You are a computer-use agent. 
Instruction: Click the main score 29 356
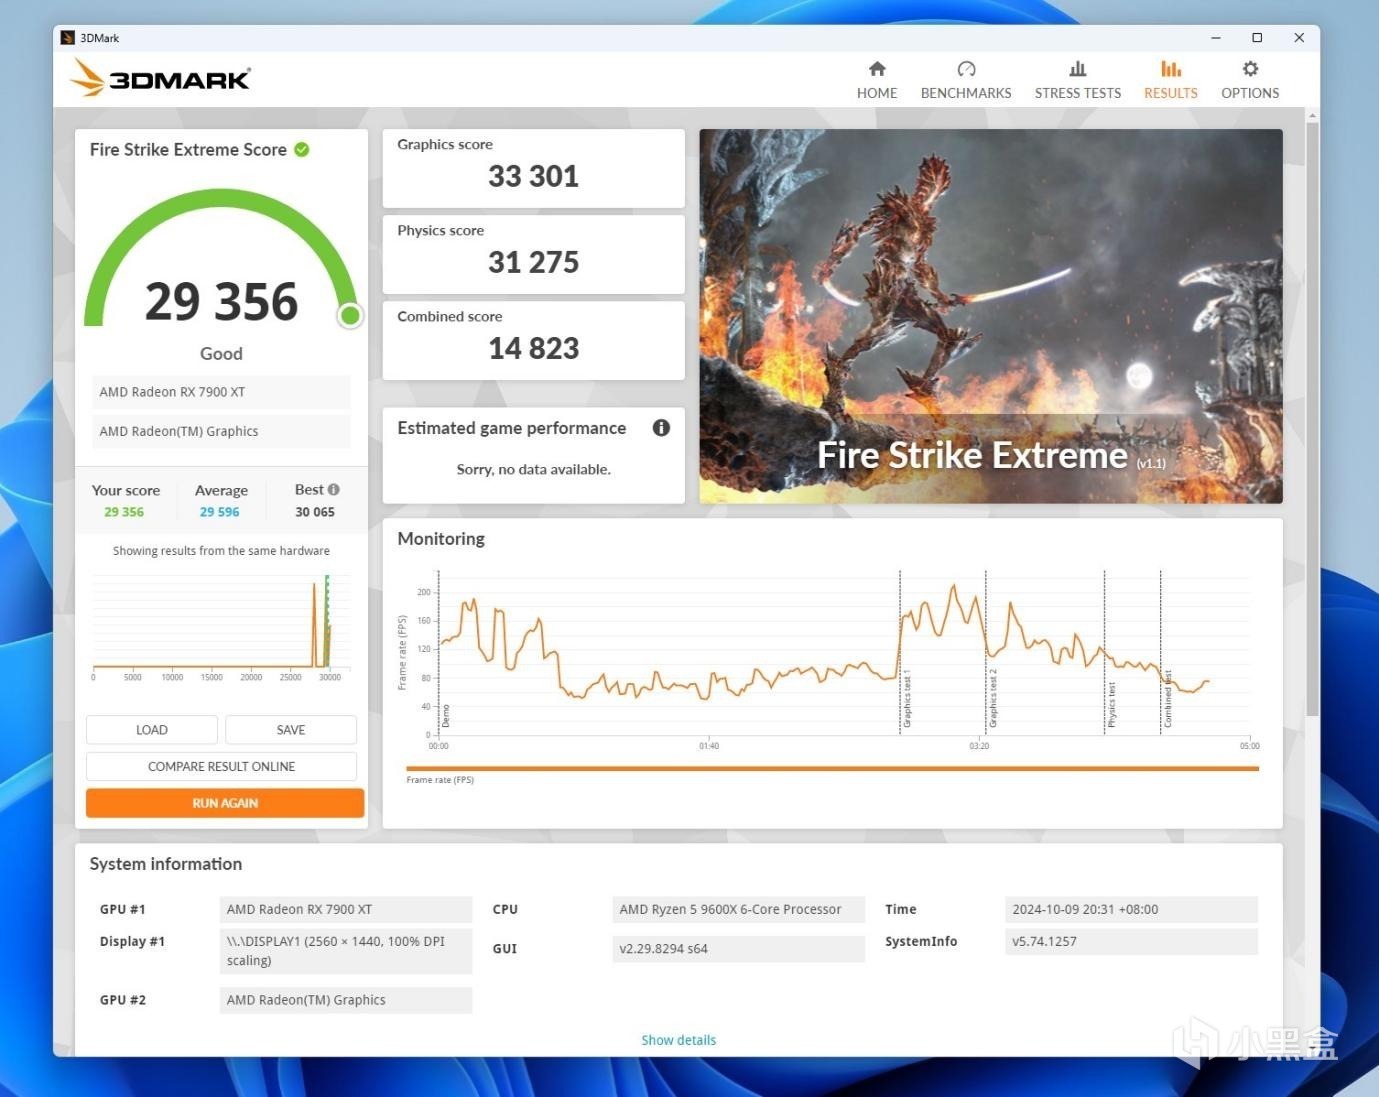tap(222, 302)
